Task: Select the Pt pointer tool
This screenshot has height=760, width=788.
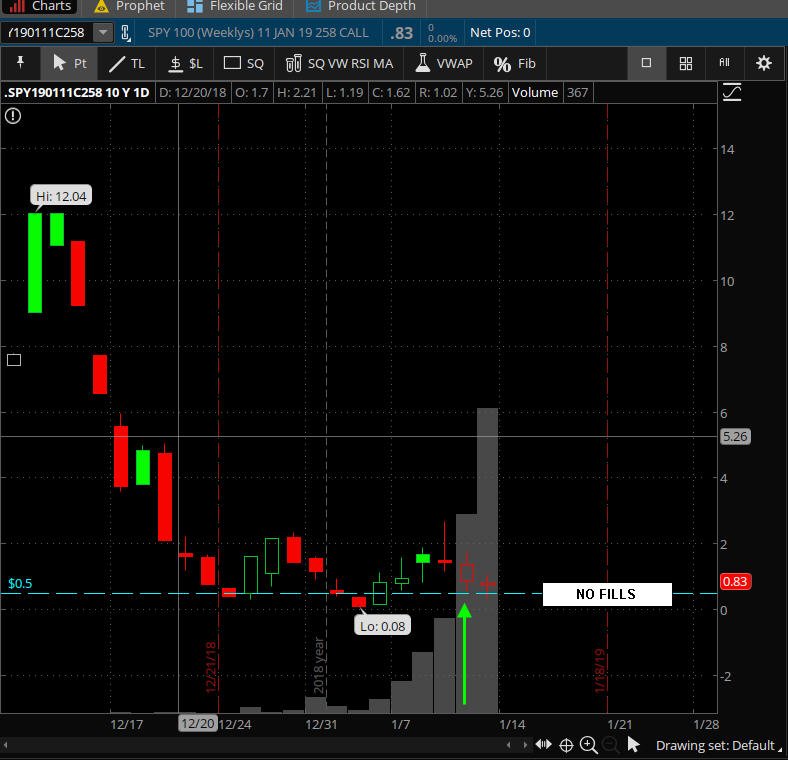Action: [x=69, y=63]
